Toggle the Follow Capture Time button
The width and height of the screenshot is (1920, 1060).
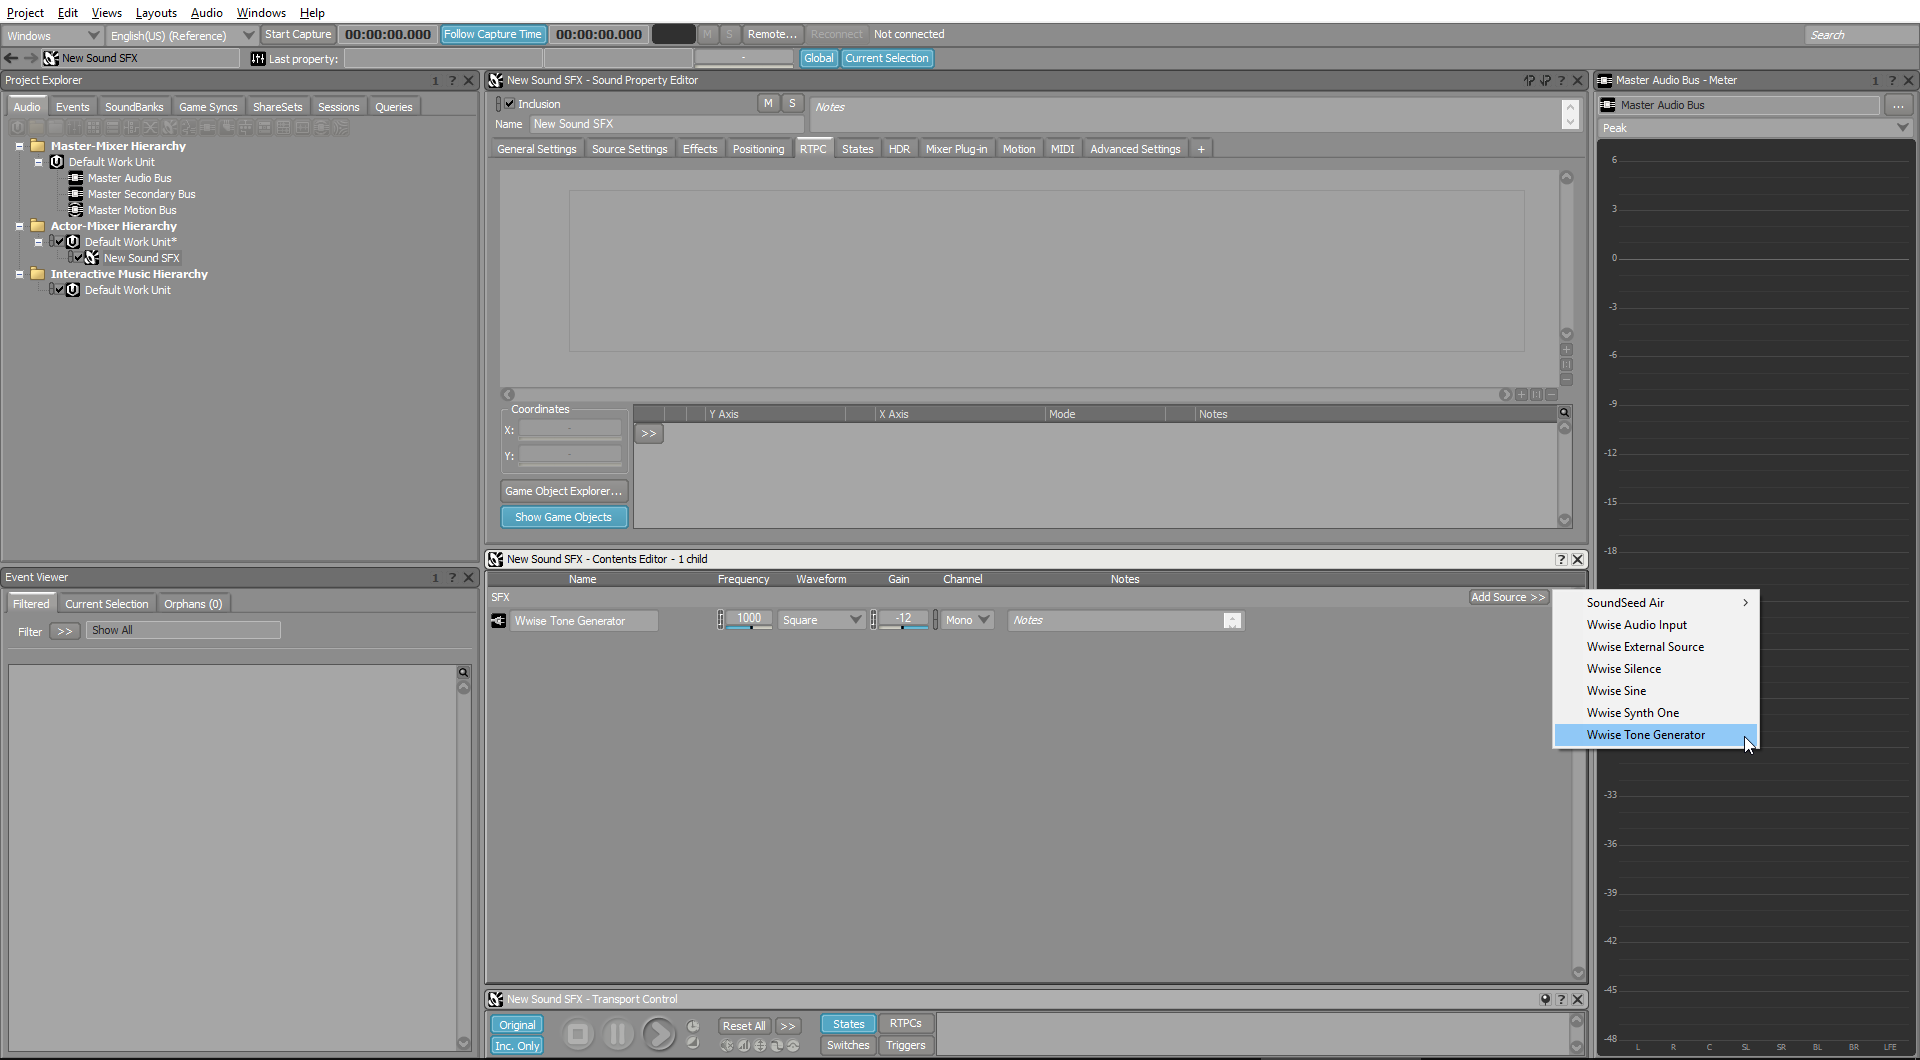[492, 34]
